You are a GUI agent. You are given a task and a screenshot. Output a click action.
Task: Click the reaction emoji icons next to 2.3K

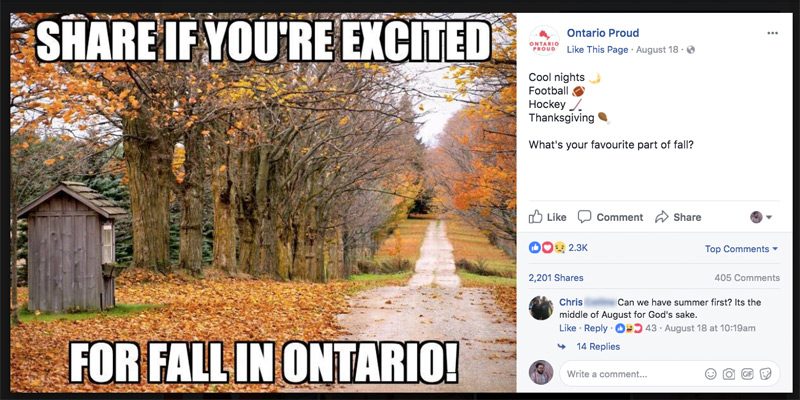tap(547, 247)
